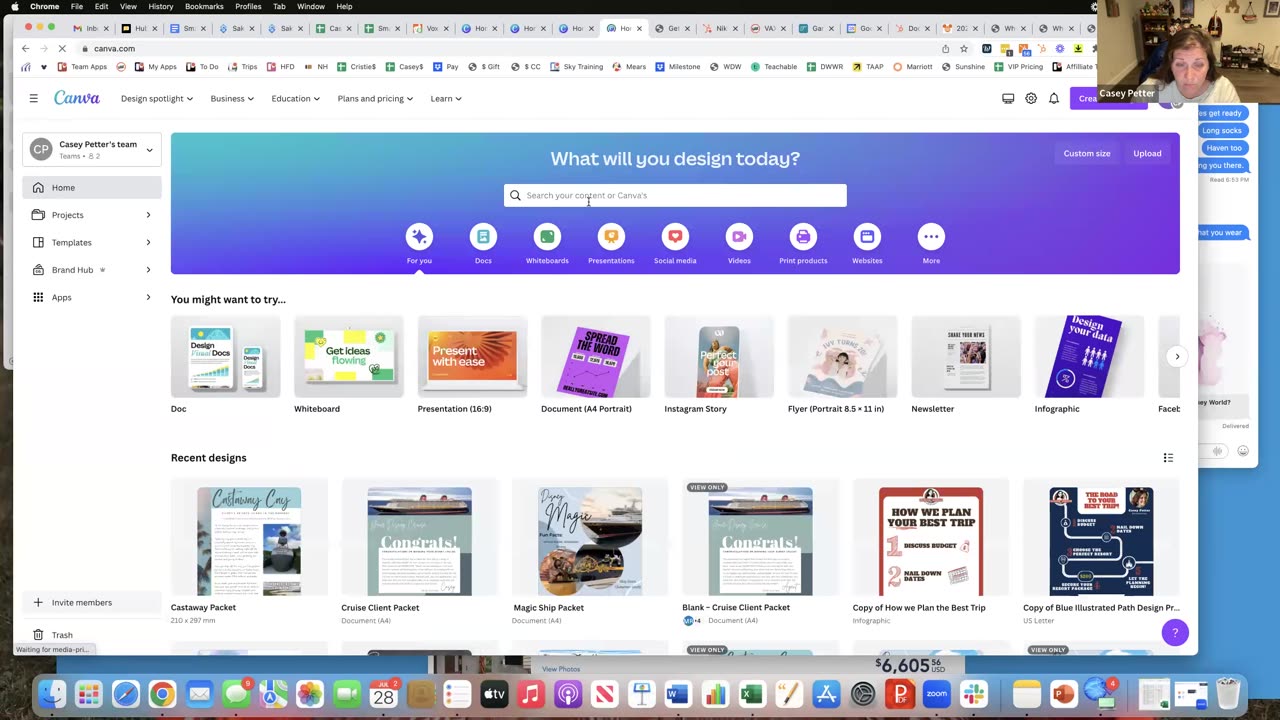Click Upload button
Viewport: 1280px width, 720px height.
[x=1147, y=153]
